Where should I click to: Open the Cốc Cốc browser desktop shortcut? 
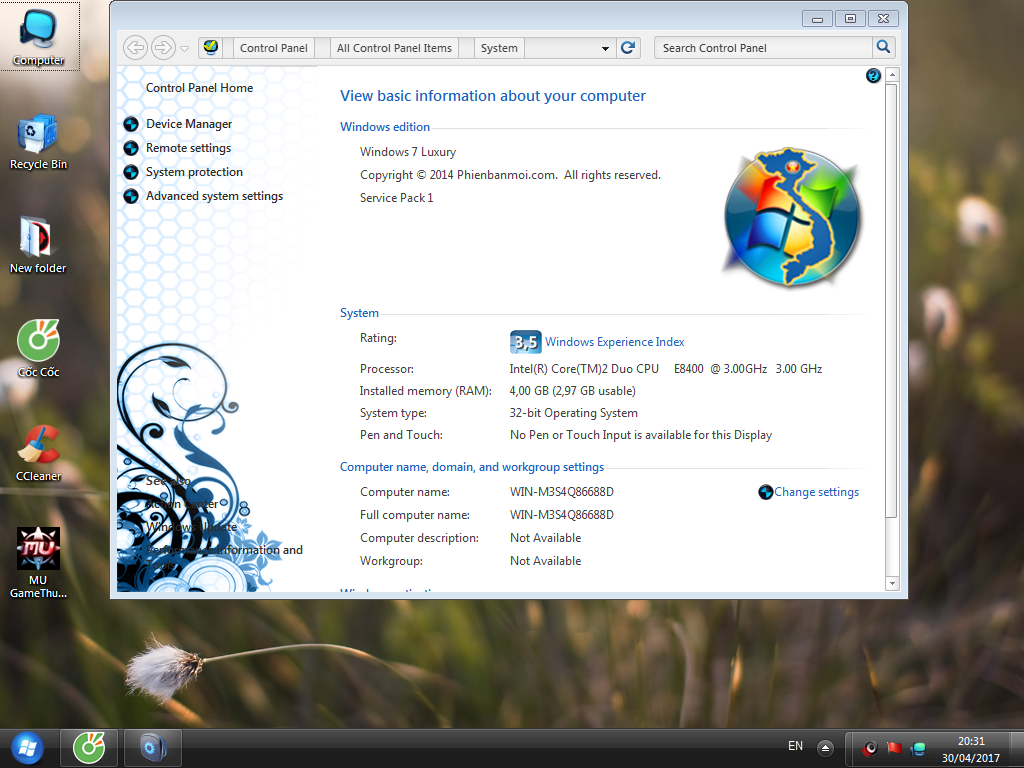tap(38, 346)
